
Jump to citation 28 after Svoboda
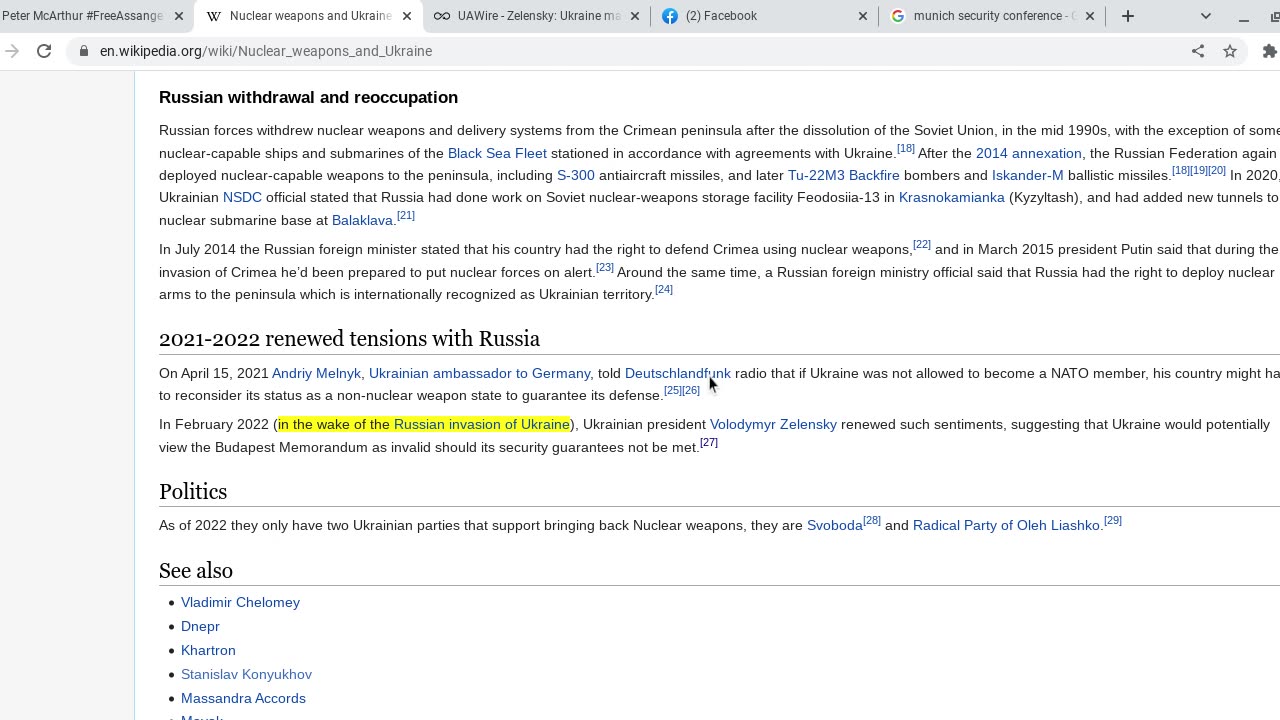(x=872, y=520)
